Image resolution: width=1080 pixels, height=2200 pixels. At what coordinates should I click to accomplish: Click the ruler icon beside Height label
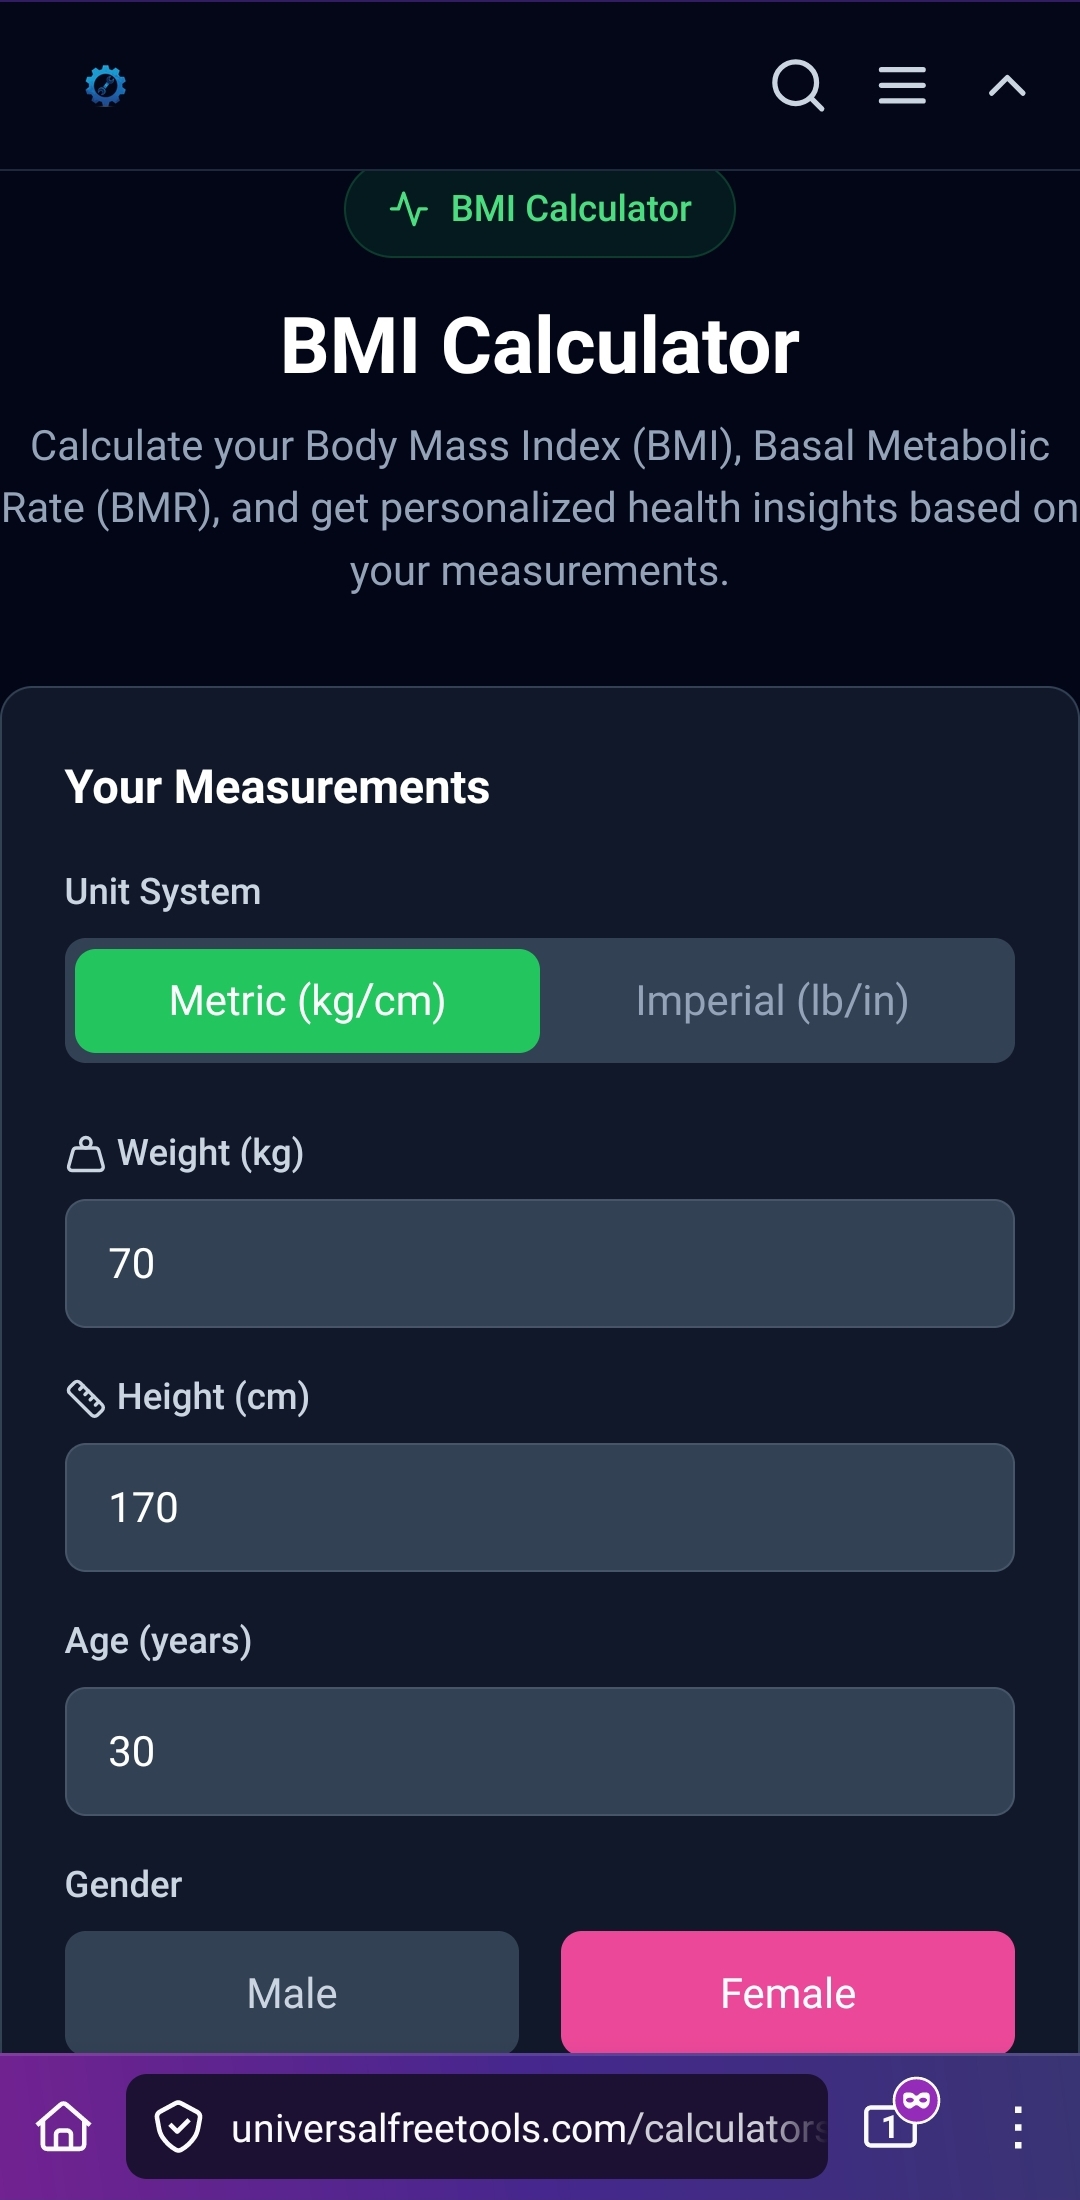point(86,1399)
